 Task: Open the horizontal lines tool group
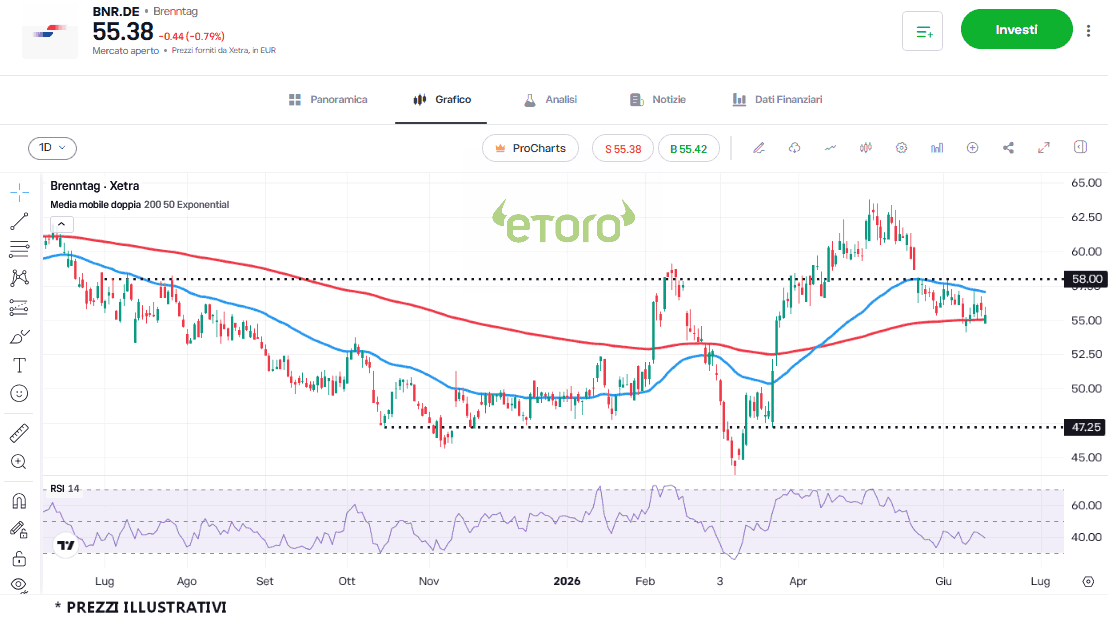[x=19, y=249]
